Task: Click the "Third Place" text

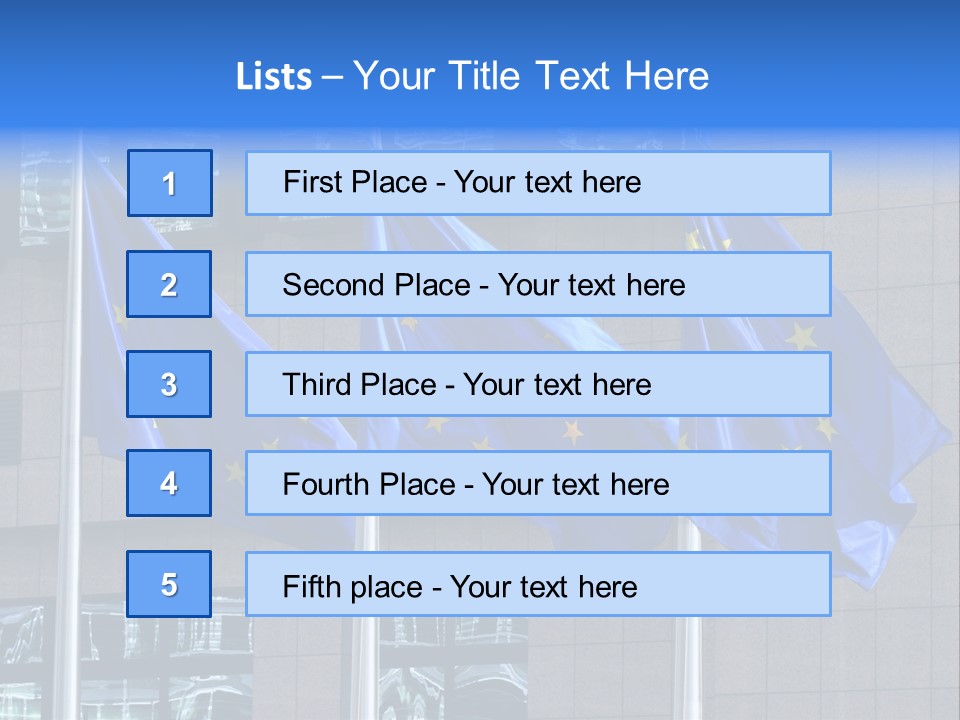Action: tap(360, 385)
